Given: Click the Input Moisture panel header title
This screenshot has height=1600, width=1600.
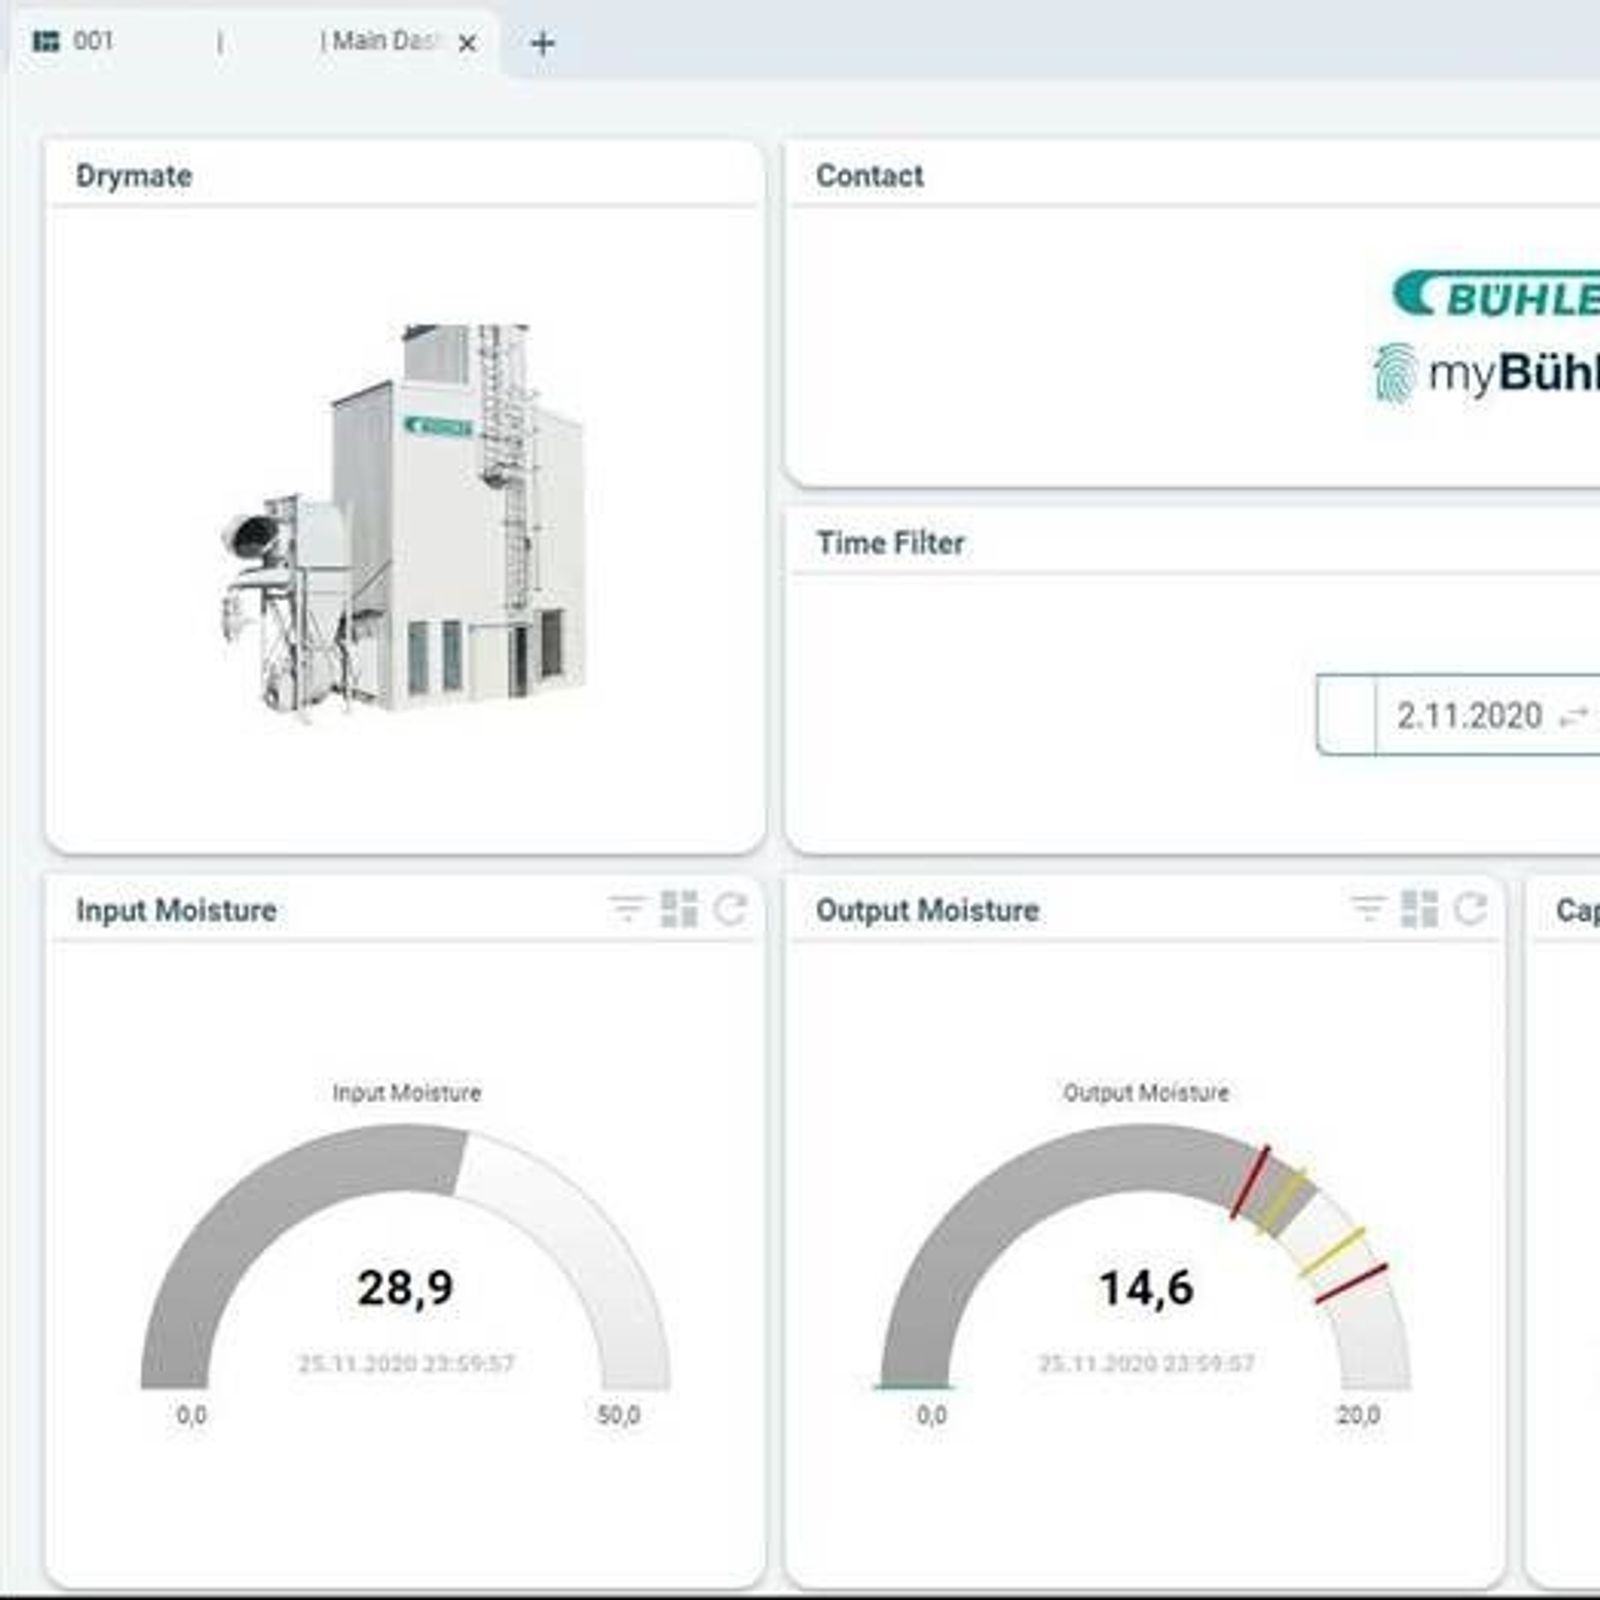Looking at the screenshot, I should pos(177,911).
